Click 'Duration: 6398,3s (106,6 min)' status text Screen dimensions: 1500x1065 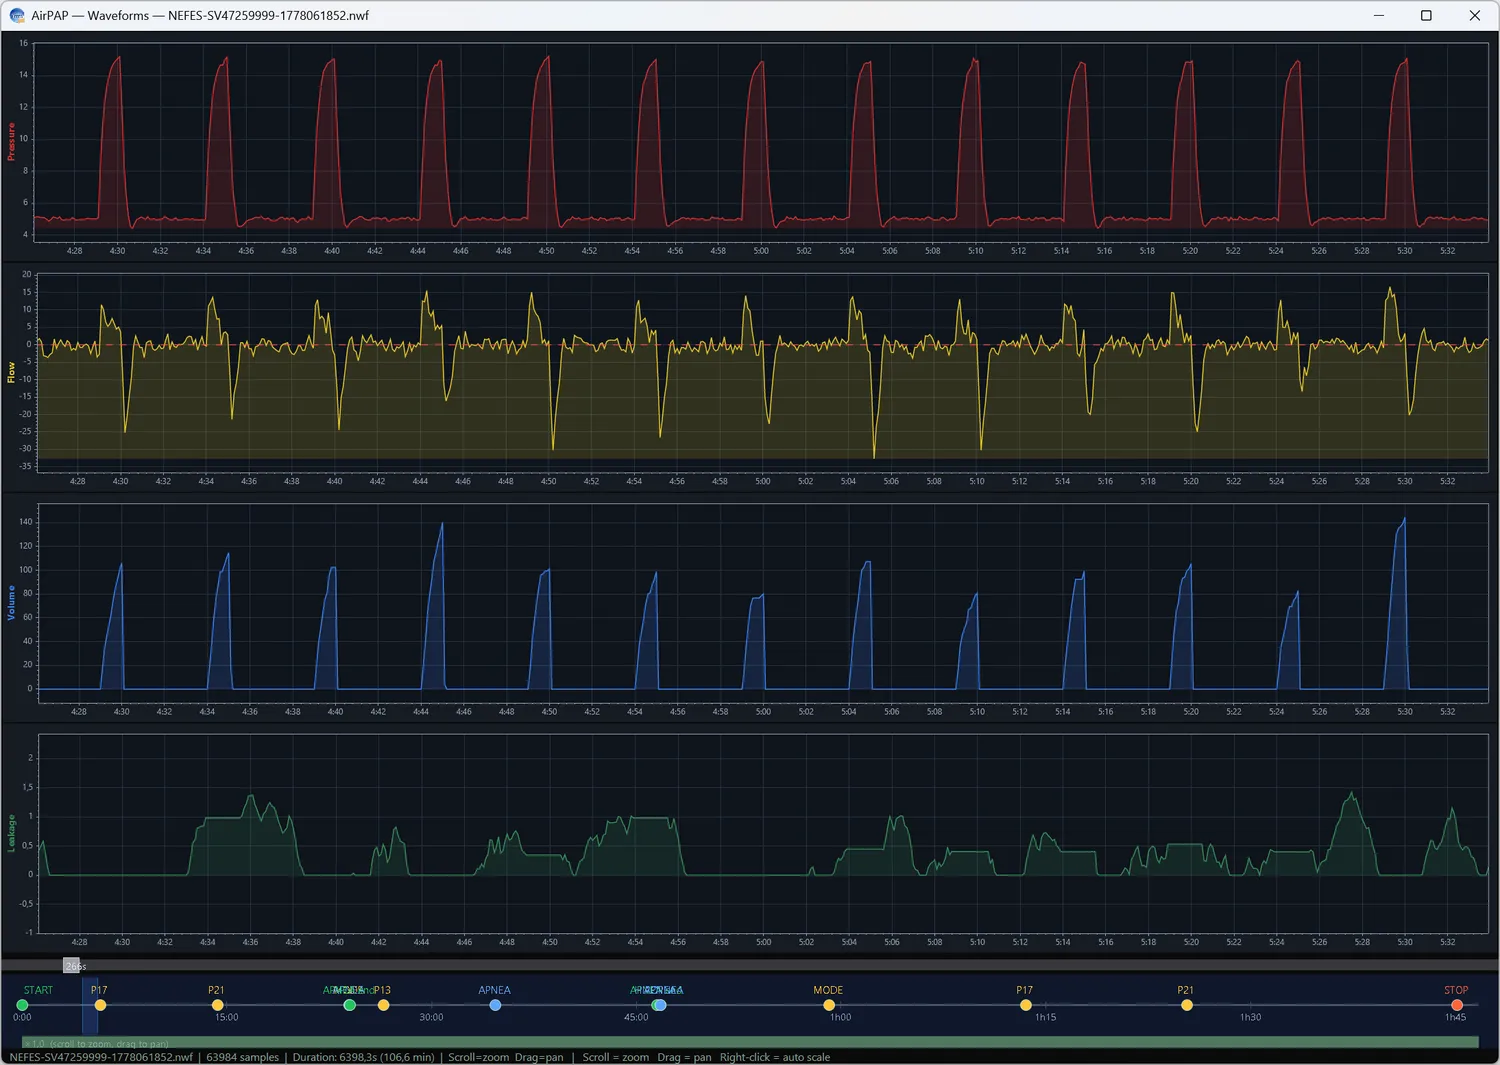pyautogui.click(x=363, y=1057)
